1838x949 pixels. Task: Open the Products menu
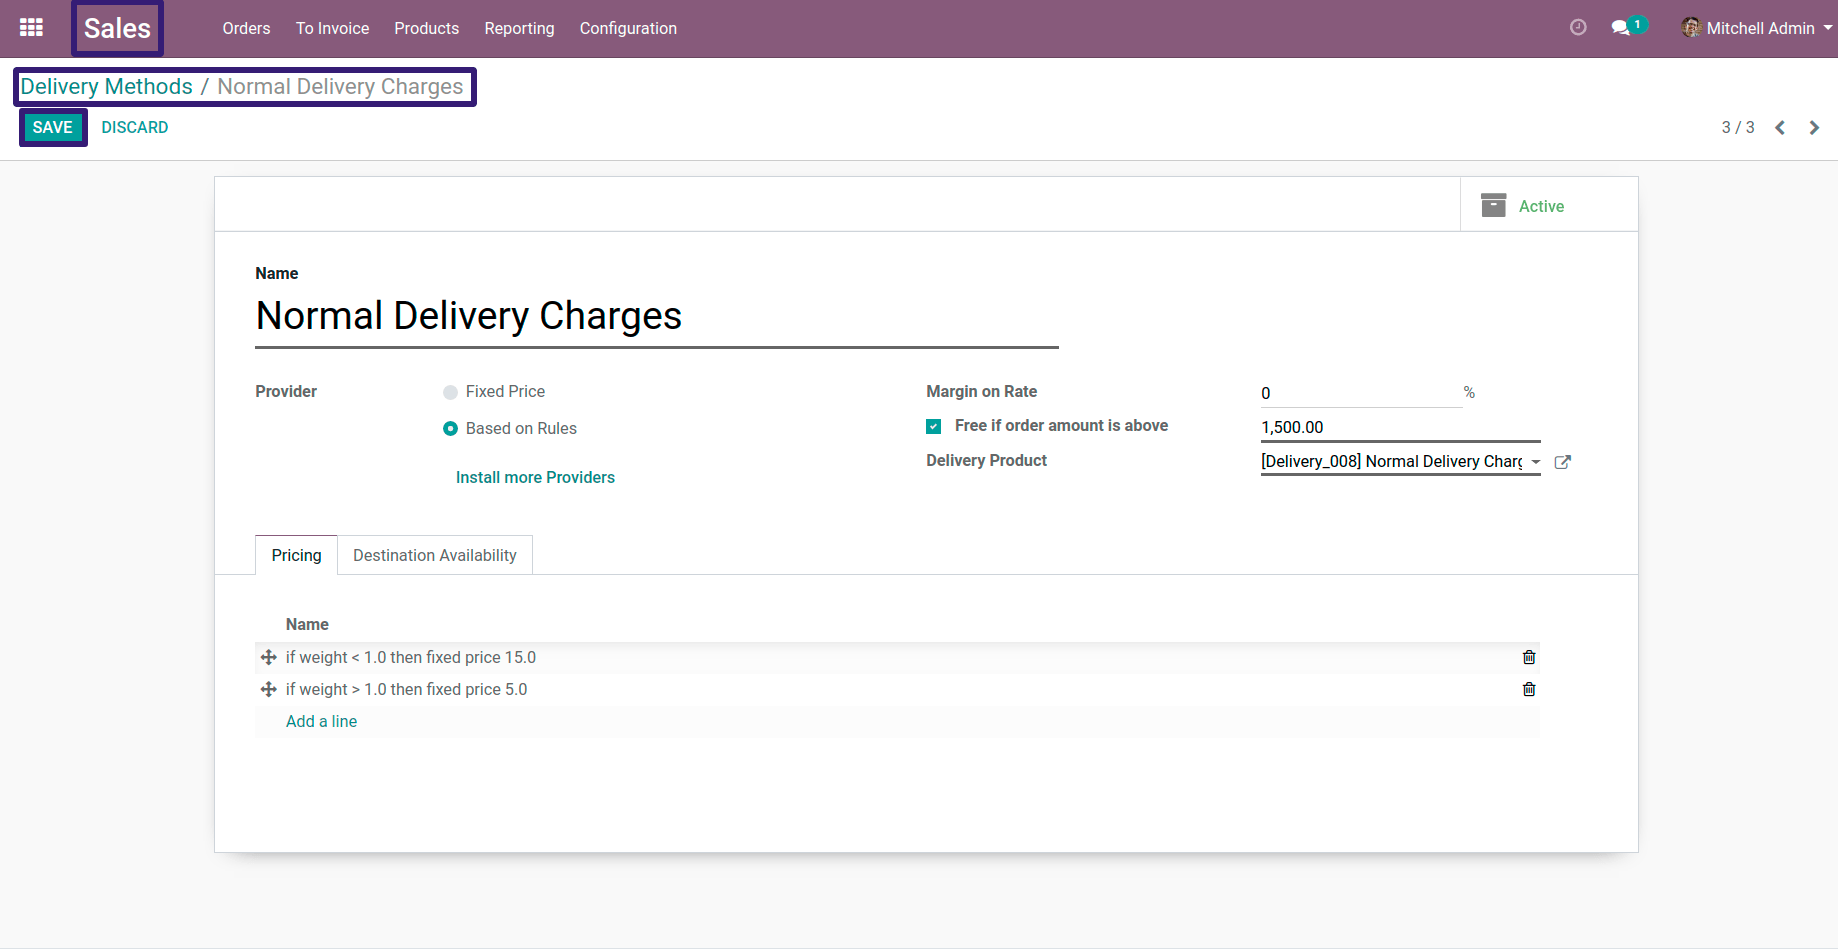pos(426,28)
